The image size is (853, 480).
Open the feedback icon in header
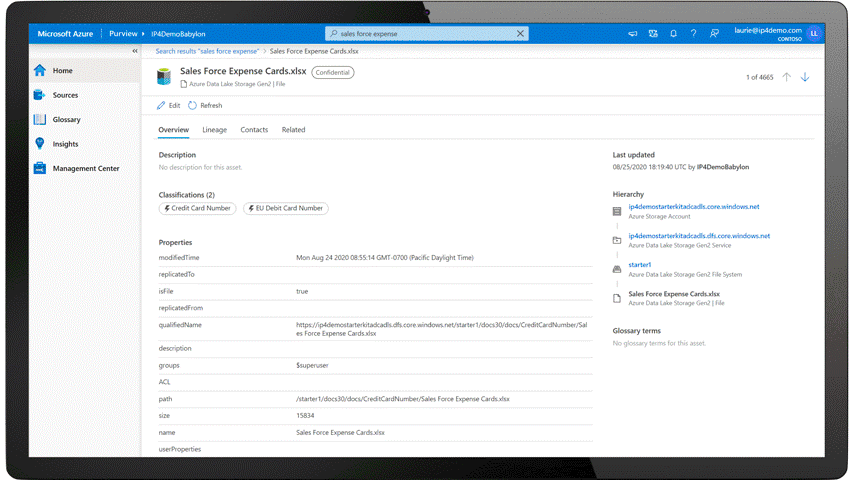[x=714, y=33]
